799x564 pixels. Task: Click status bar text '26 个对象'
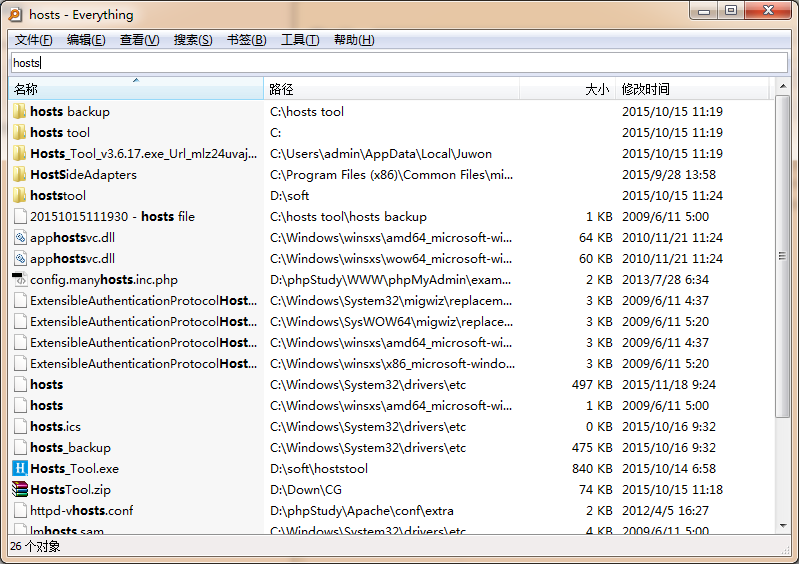[35, 547]
